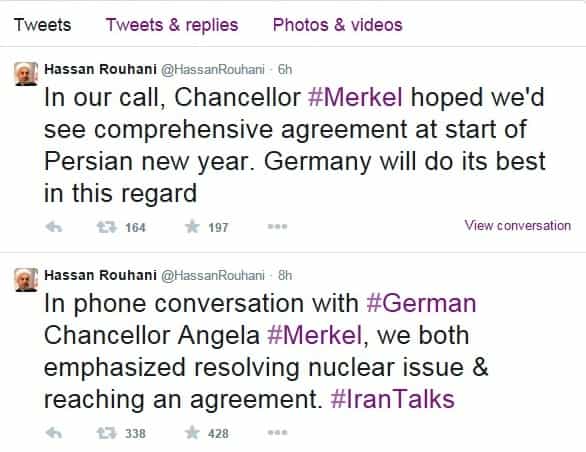Image resolution: width=586 pixels, height=452 pixels.
Task: Open more options on second tweet
Action: tap(277, 433)
